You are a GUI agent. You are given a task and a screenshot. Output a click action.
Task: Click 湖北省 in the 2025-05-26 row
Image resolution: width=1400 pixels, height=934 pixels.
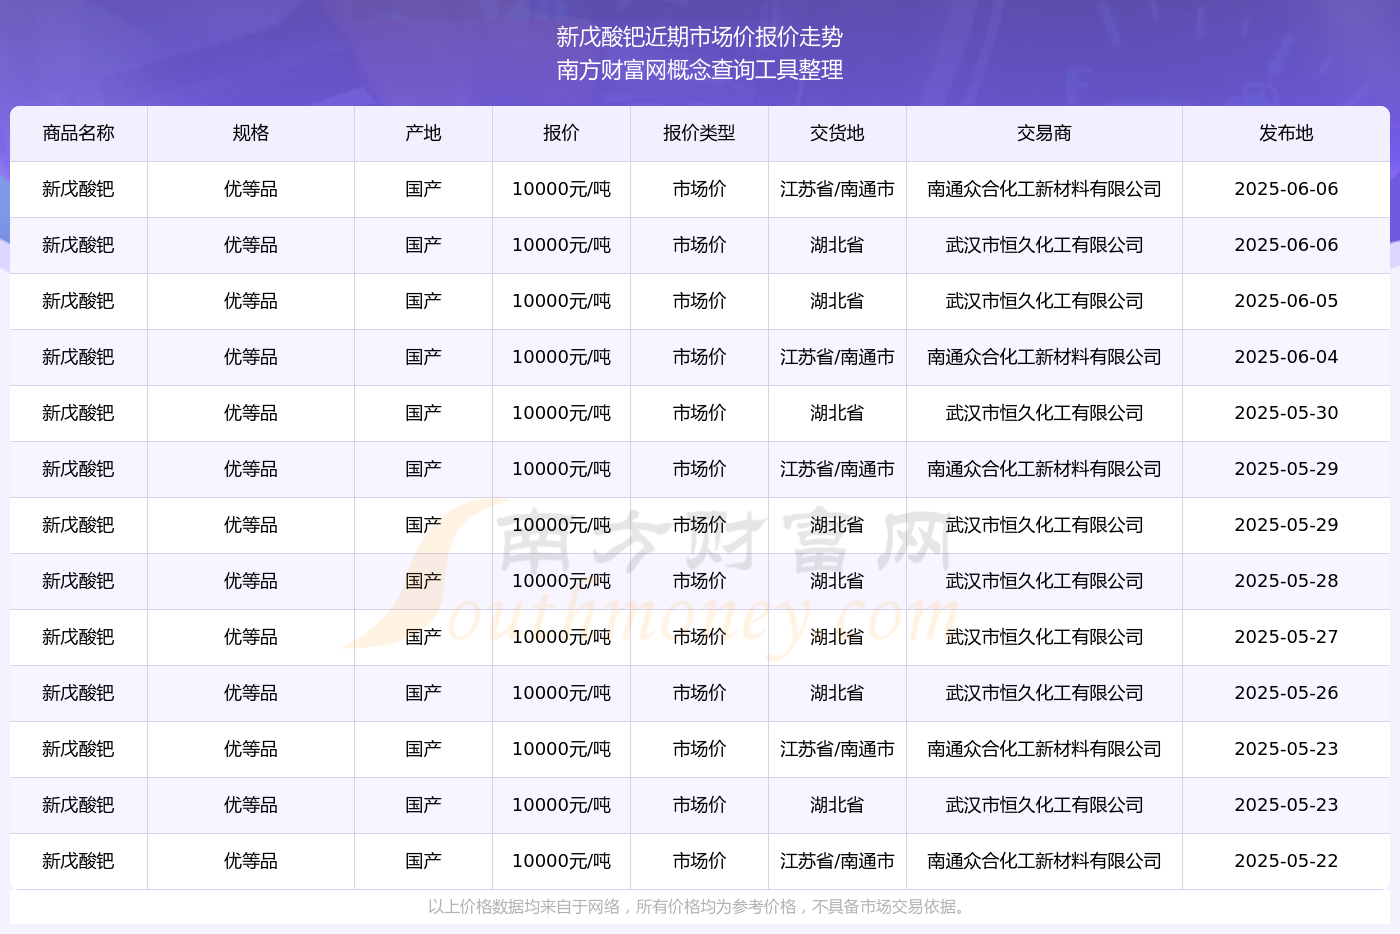(837, 693)
